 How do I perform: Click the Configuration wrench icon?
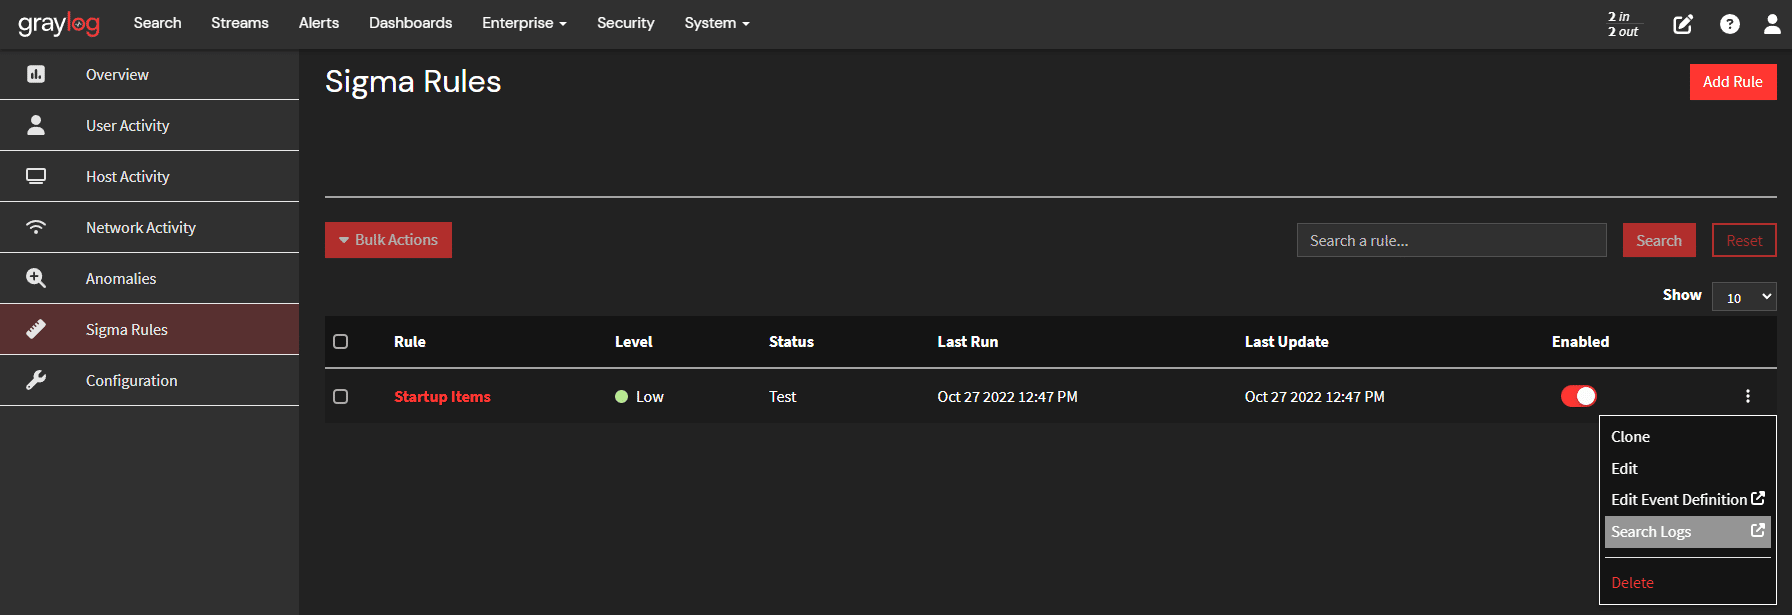click(36, 380)
